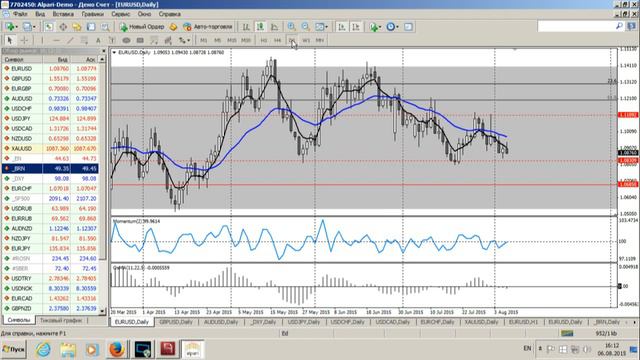The width and height of the screenshot is (640, 360).
Task: Select the Text A drawing tool
Action: pyautogui.click(x=98, y=40)
